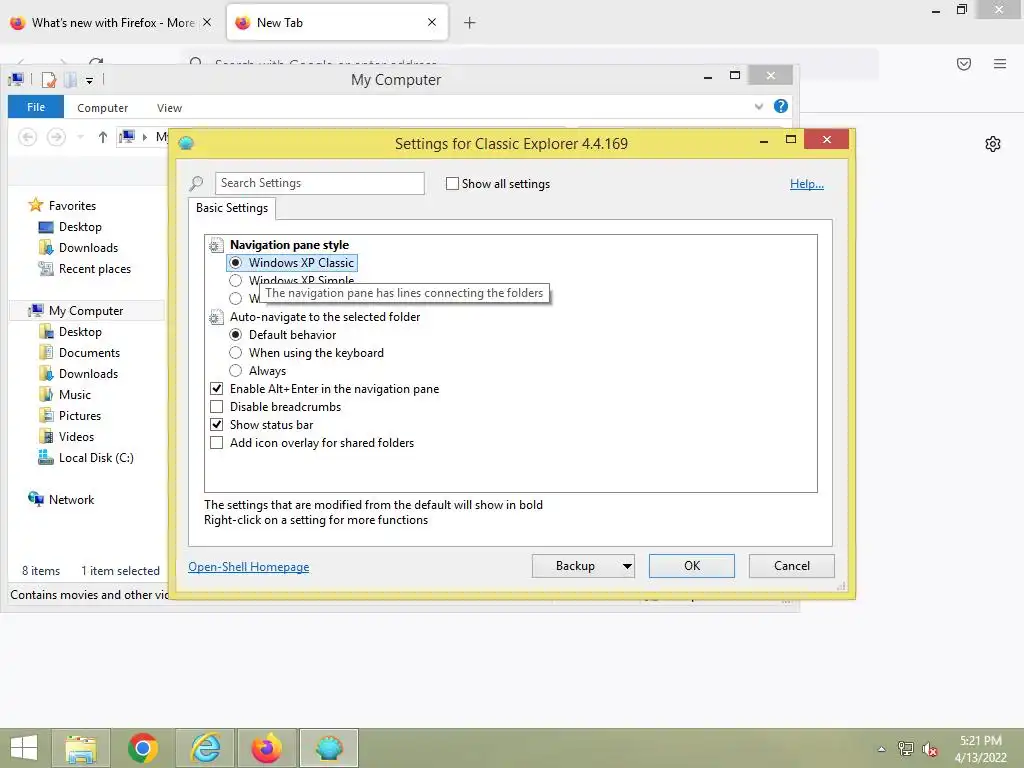The image size is (1024, 768).
Task: Click the Forward arrow in My Computer window
Action: click(56, 137)
